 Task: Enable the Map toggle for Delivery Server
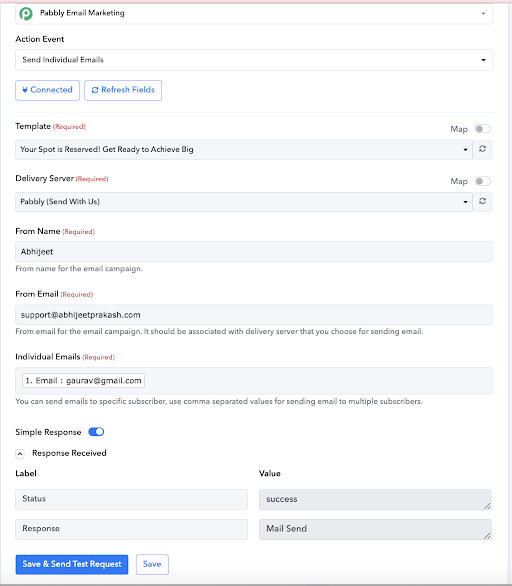(x=482, y=181)
